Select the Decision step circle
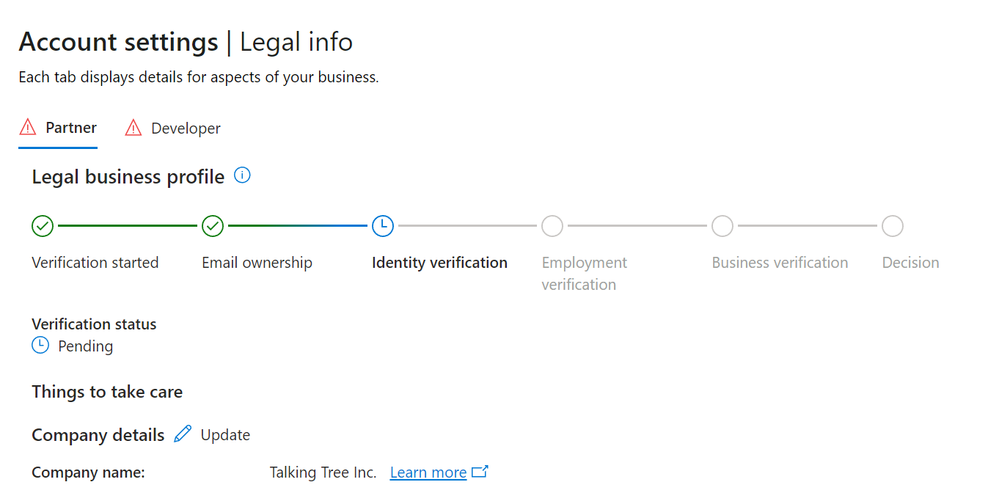 [892, 226]
